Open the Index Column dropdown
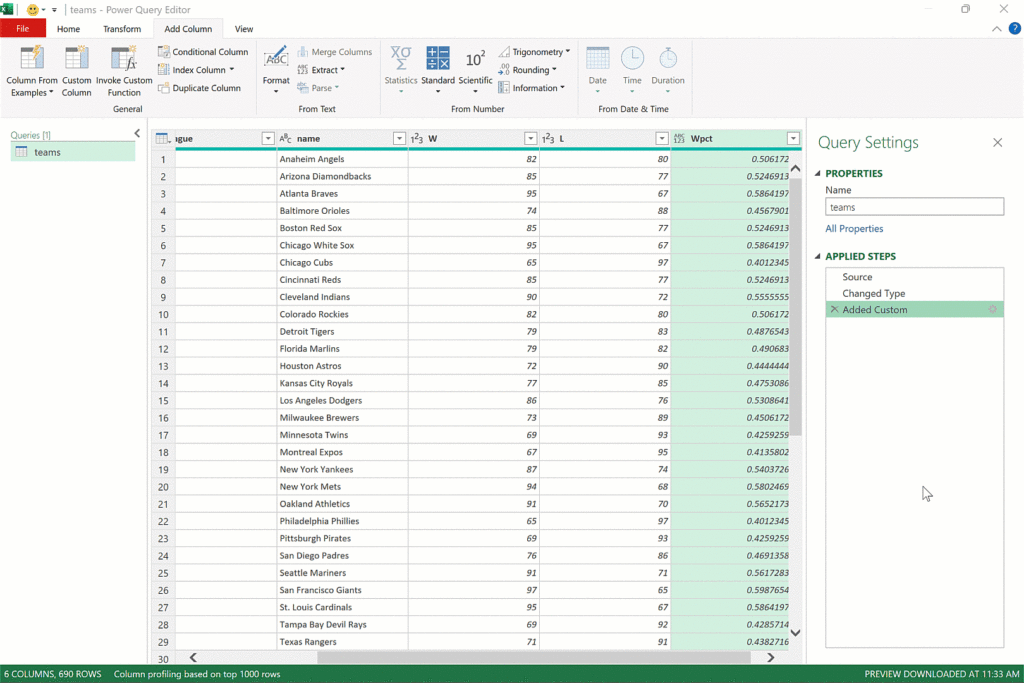The image size is (1024, 683). tap(231, 70)
